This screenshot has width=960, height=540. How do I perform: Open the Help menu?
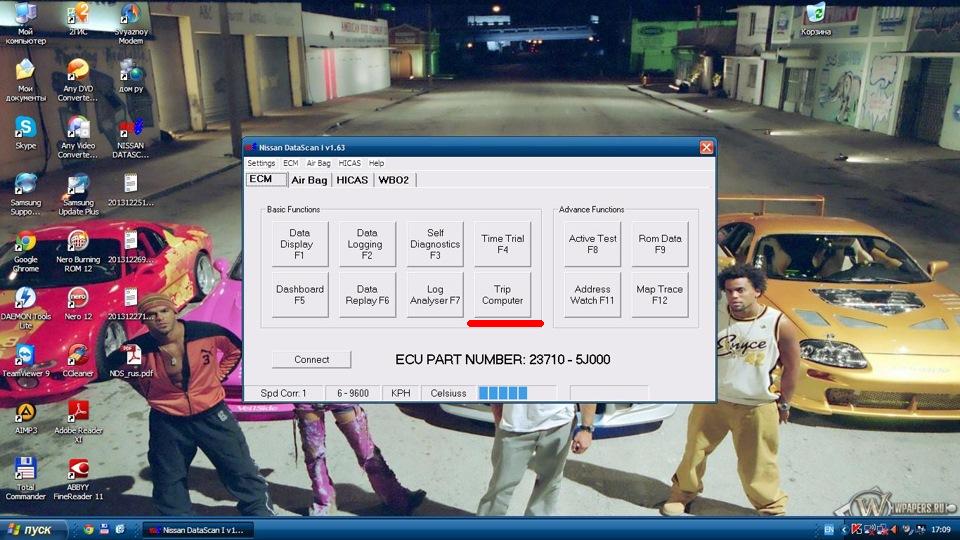point(377,163)
